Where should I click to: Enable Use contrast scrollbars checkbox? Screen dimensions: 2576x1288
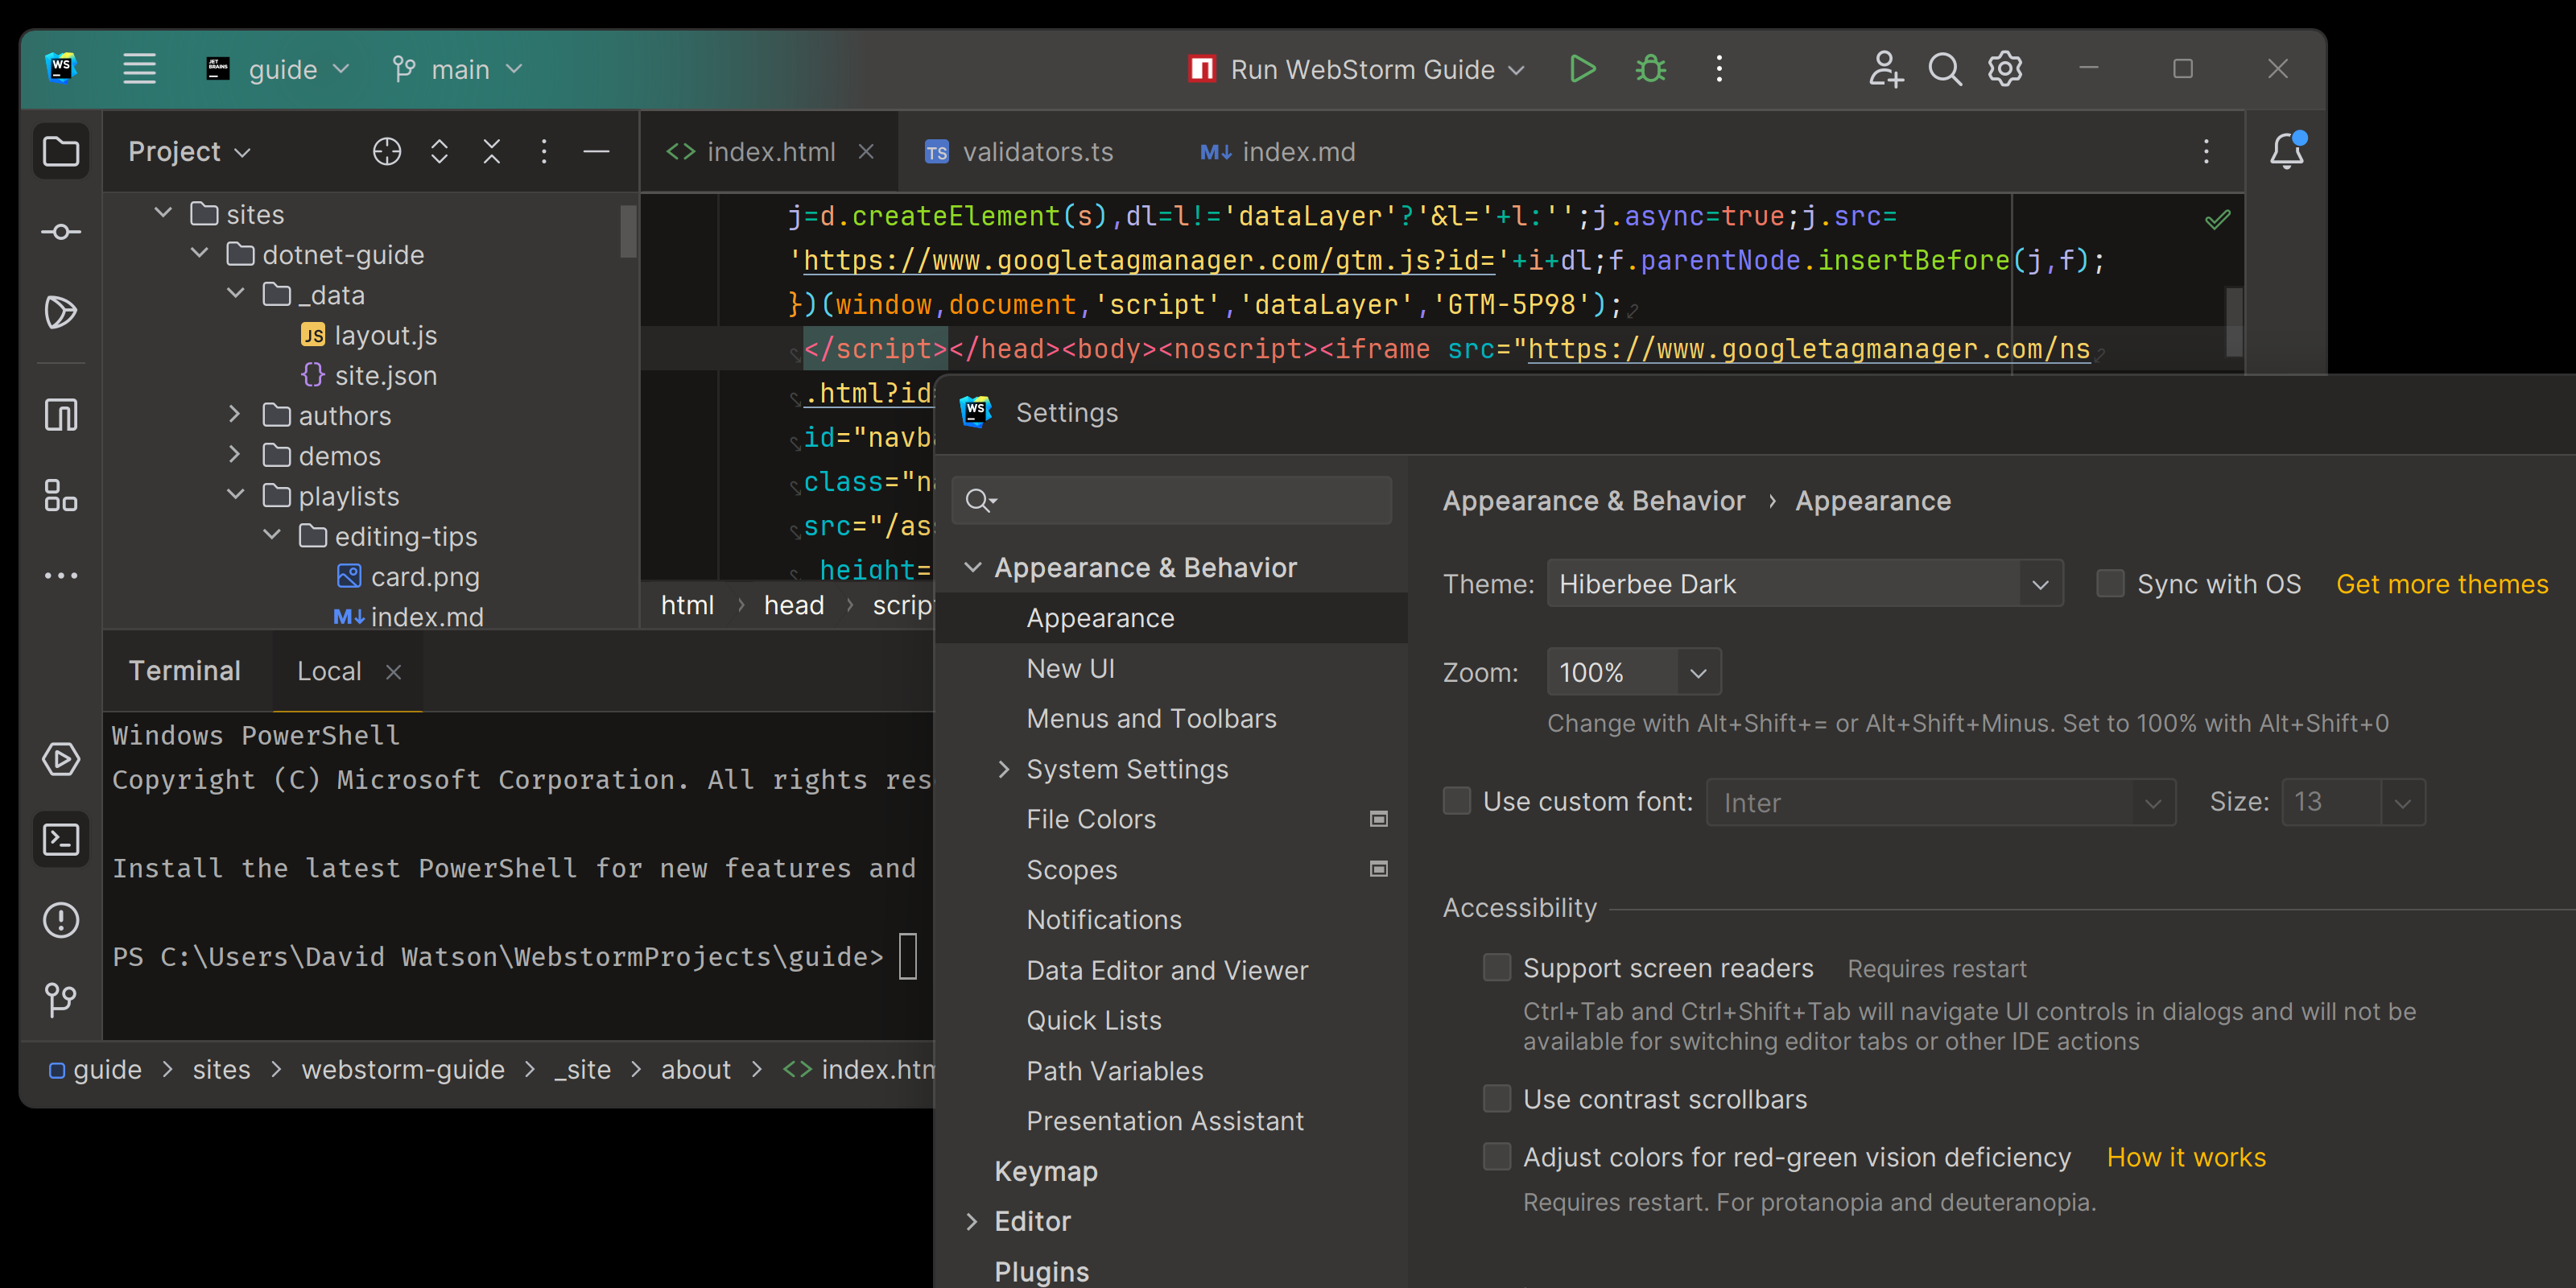(1497, 1099)
